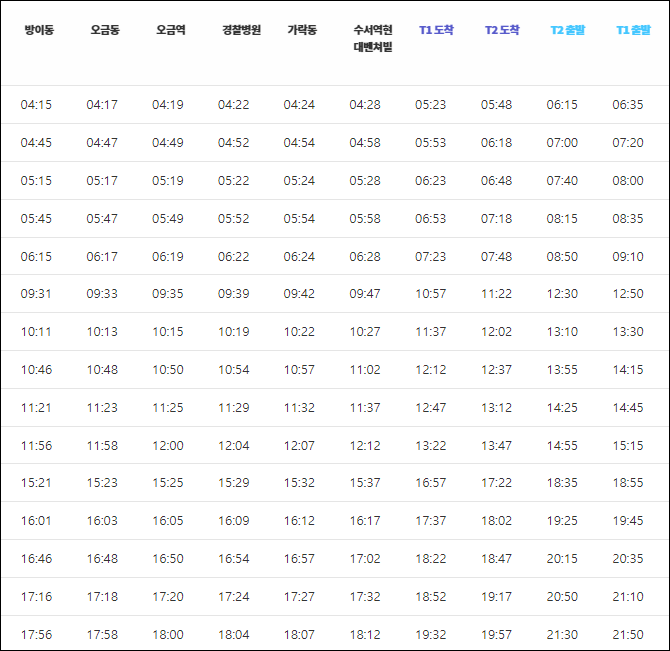Click the 10:19 cell in 경찰병원 column
This screenshot has width=670, height=651.
(233, 332)
